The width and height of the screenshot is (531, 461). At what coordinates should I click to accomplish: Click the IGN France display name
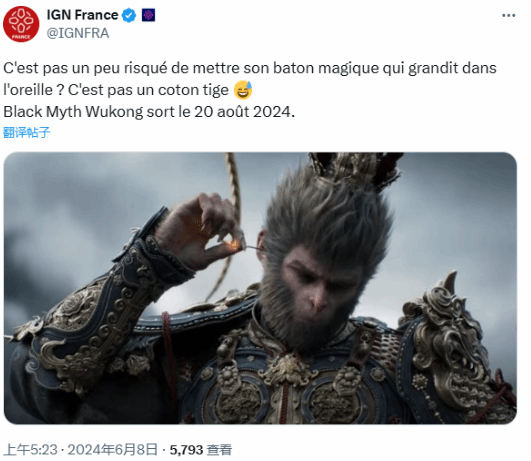[x=83, y=15]
